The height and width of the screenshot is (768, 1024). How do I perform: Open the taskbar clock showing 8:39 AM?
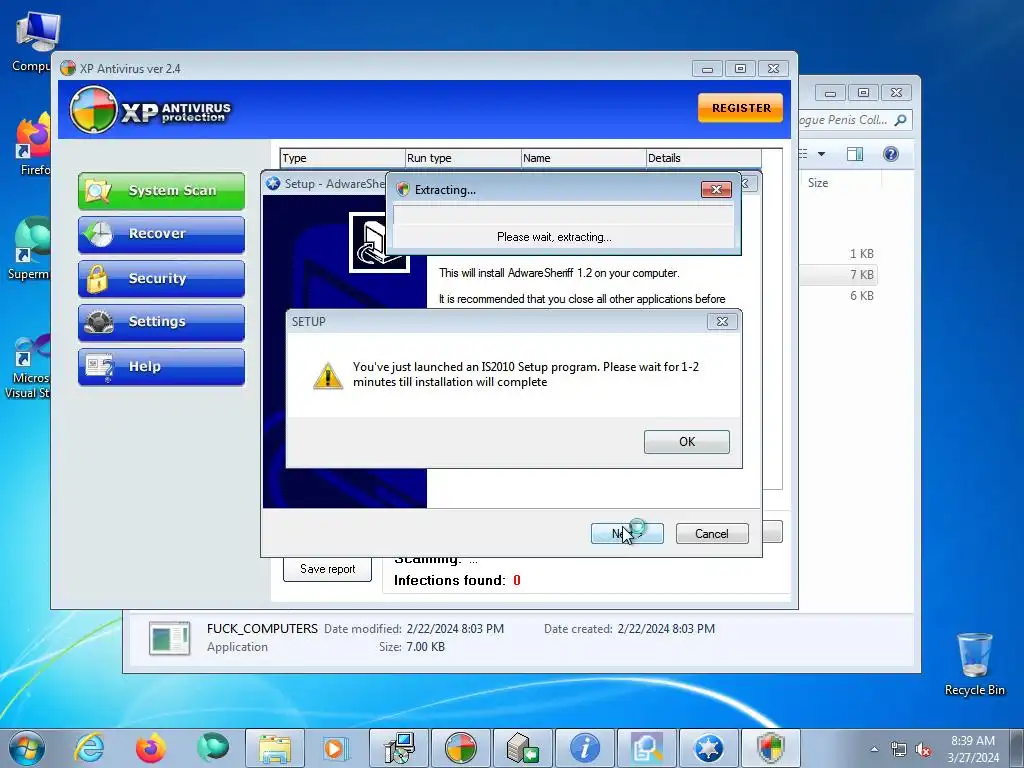point(973,749)
